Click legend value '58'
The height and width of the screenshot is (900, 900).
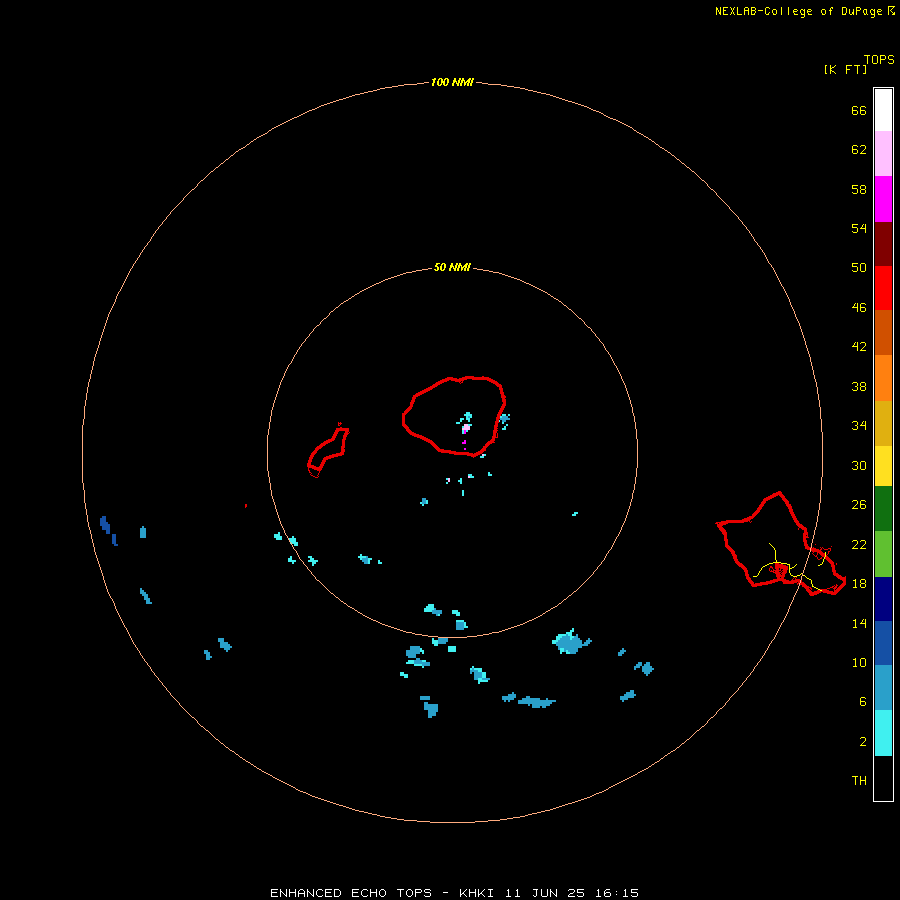coord(859,189)
